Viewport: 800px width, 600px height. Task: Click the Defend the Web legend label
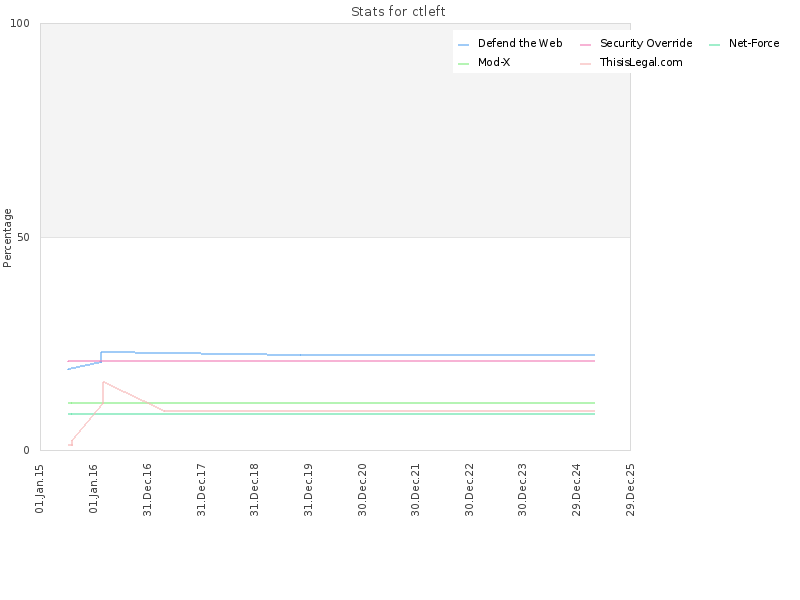pos(520,43)
